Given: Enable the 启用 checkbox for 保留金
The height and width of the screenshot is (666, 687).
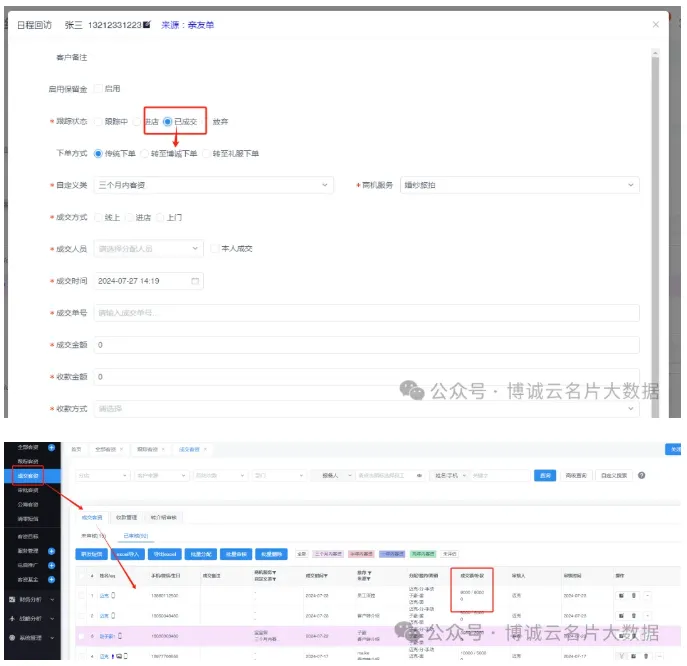Looking at the screenshot, I should (x=98, y=89).
